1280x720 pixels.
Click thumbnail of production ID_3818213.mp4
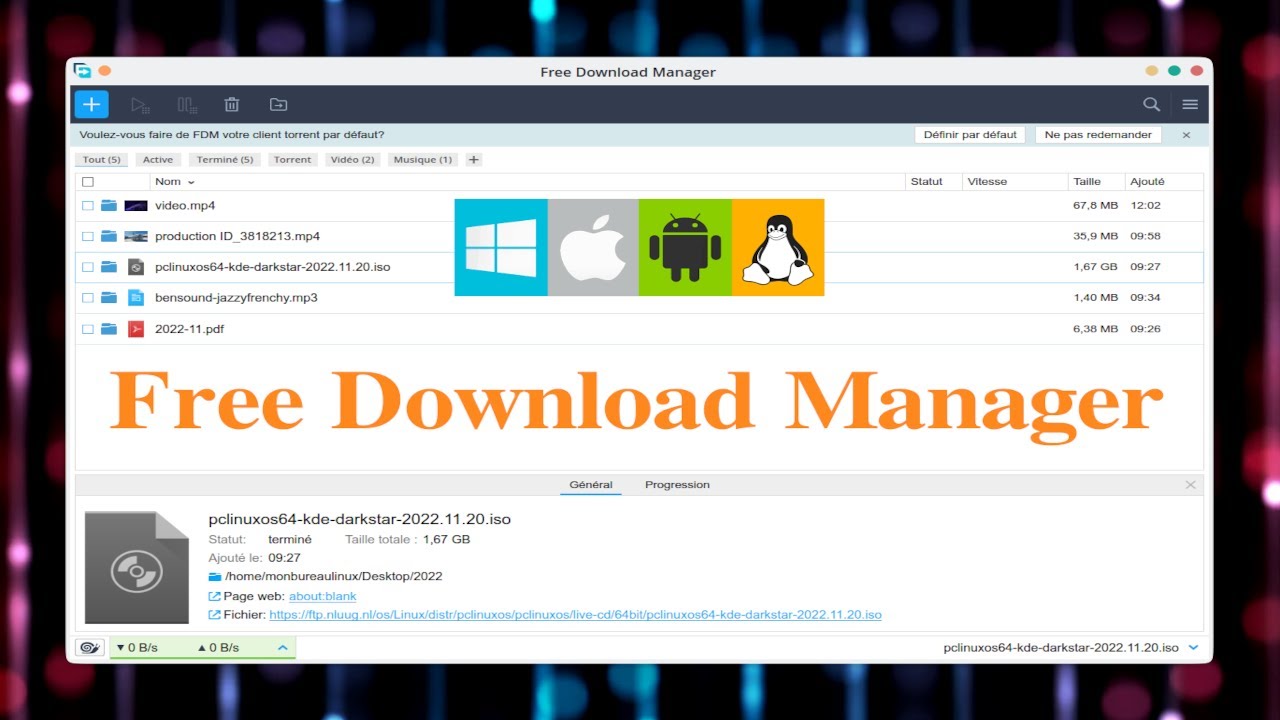coord(136,237)
